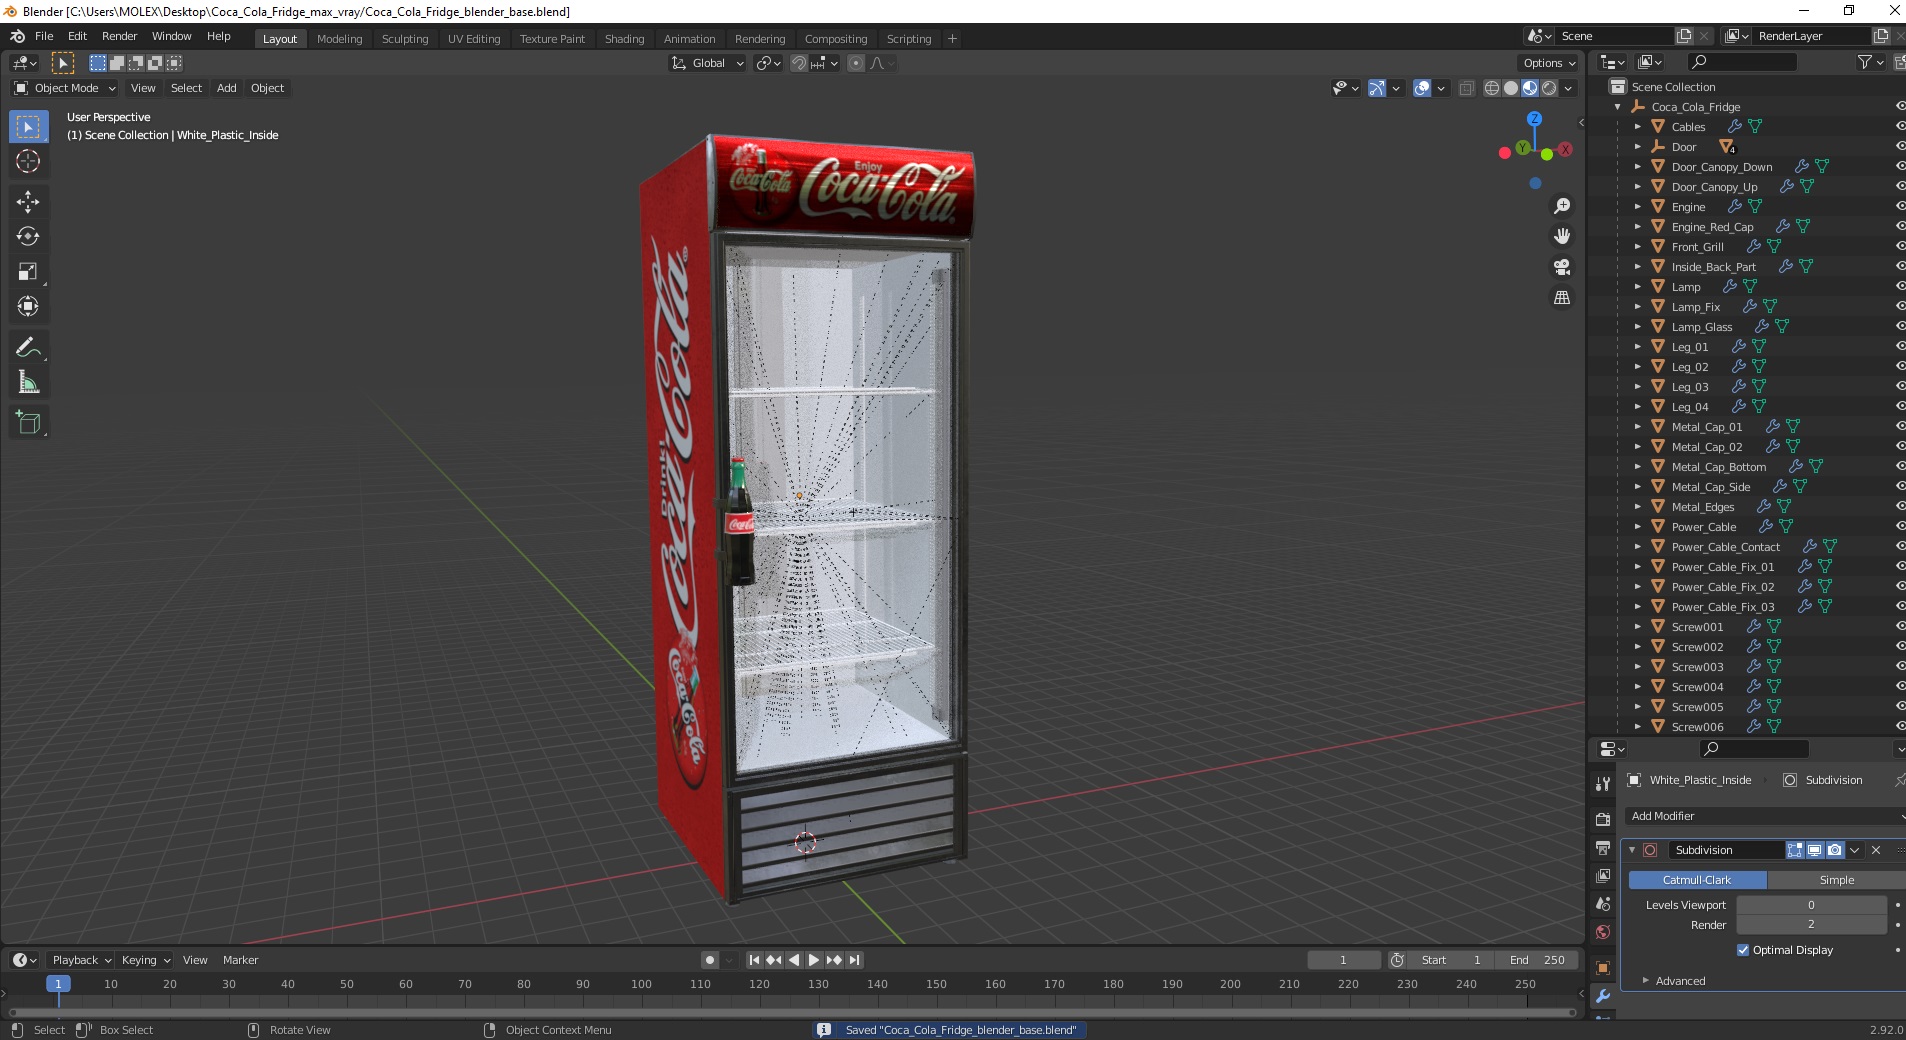Viewport: 1906px width, 1040px height.
Task: Switch to wireframe viewport shading
Action: [x=1492, y=88]
